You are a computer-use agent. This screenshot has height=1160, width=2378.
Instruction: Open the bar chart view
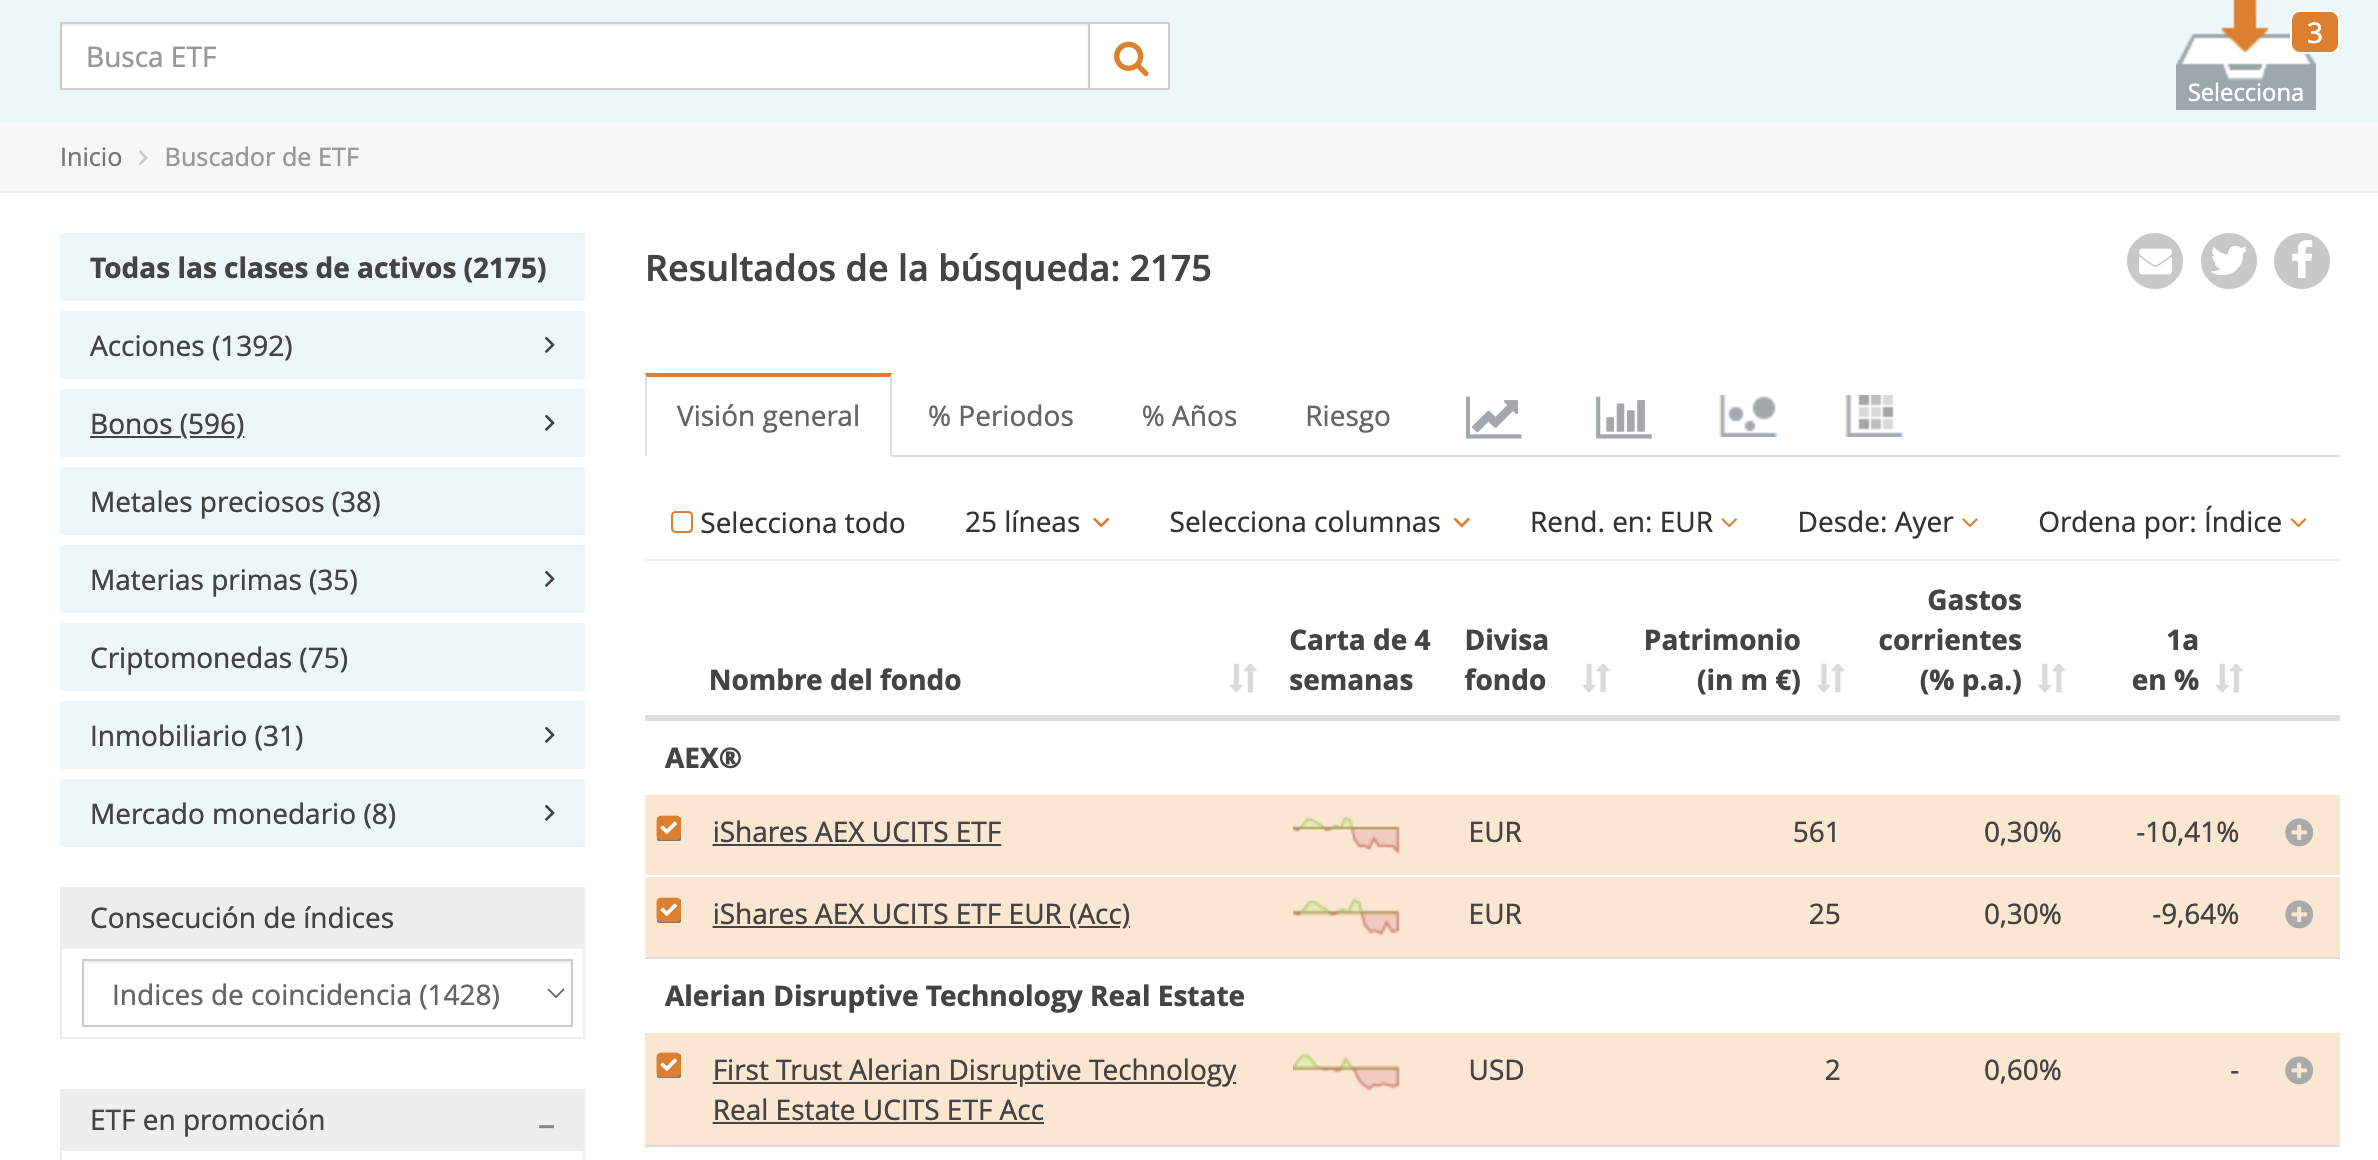click(1621, 416)
